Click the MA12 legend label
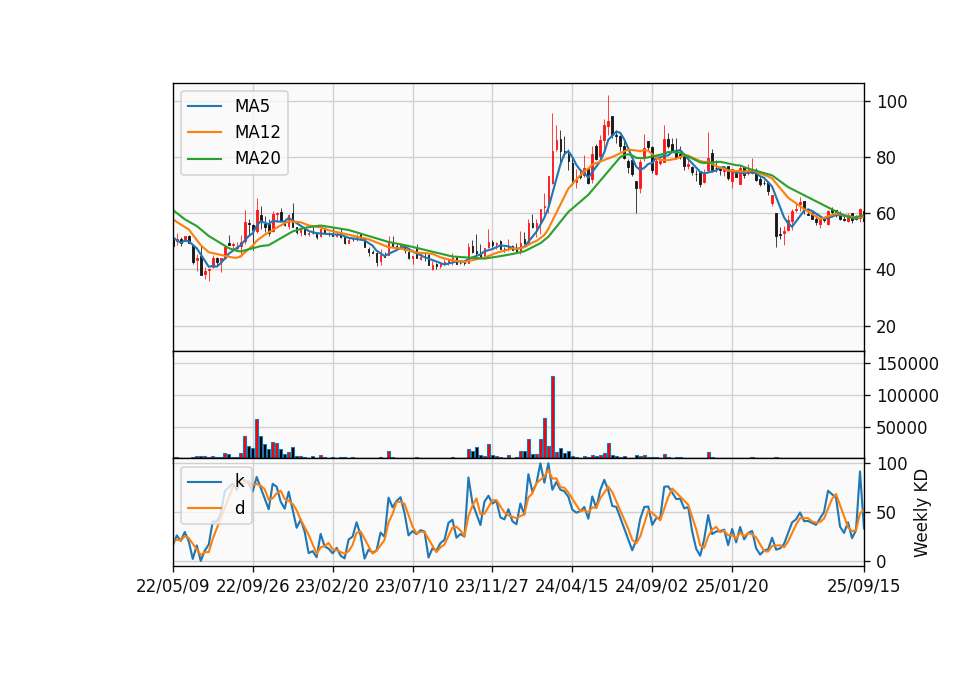The width and height of the screenshot is (960, 690). click(257, 132)
